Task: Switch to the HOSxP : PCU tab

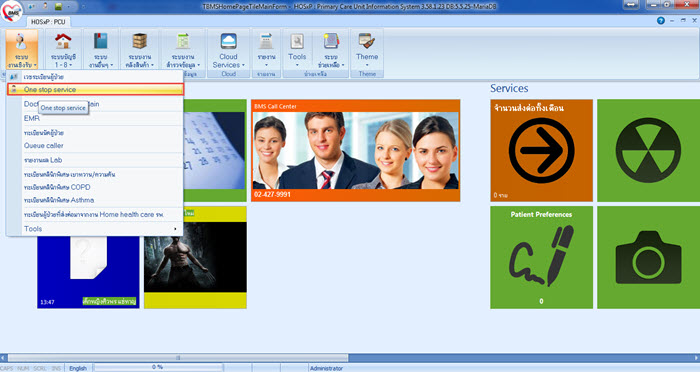Action: coord(48,21)
